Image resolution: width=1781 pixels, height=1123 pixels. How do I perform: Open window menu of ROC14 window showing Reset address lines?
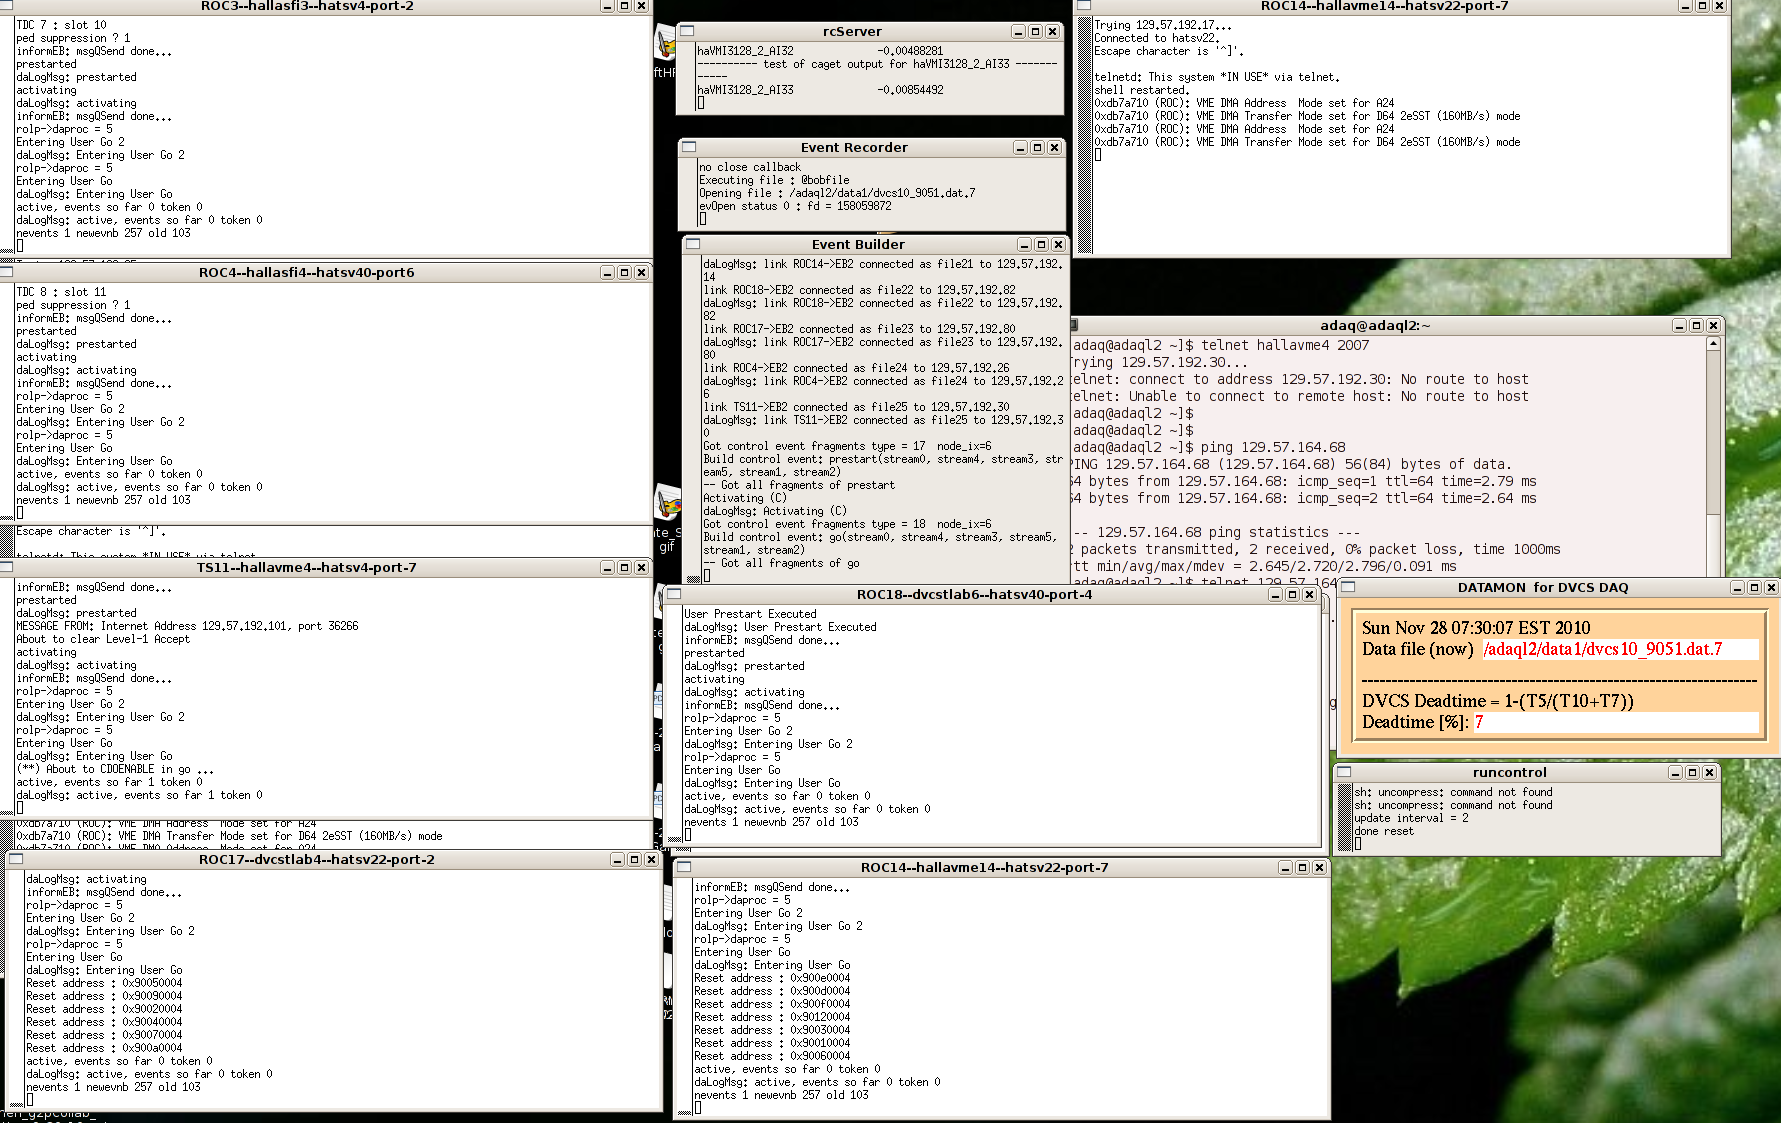[x=684, y=867]
